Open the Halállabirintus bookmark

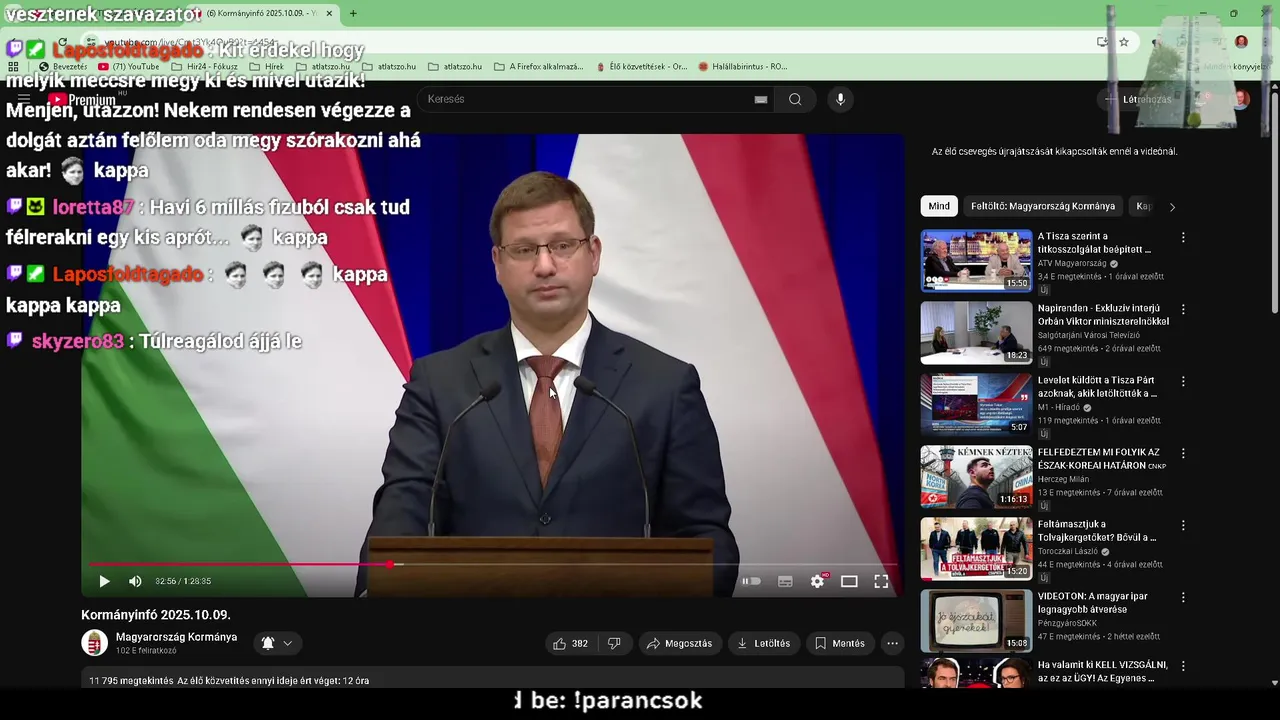pos(743,67)
